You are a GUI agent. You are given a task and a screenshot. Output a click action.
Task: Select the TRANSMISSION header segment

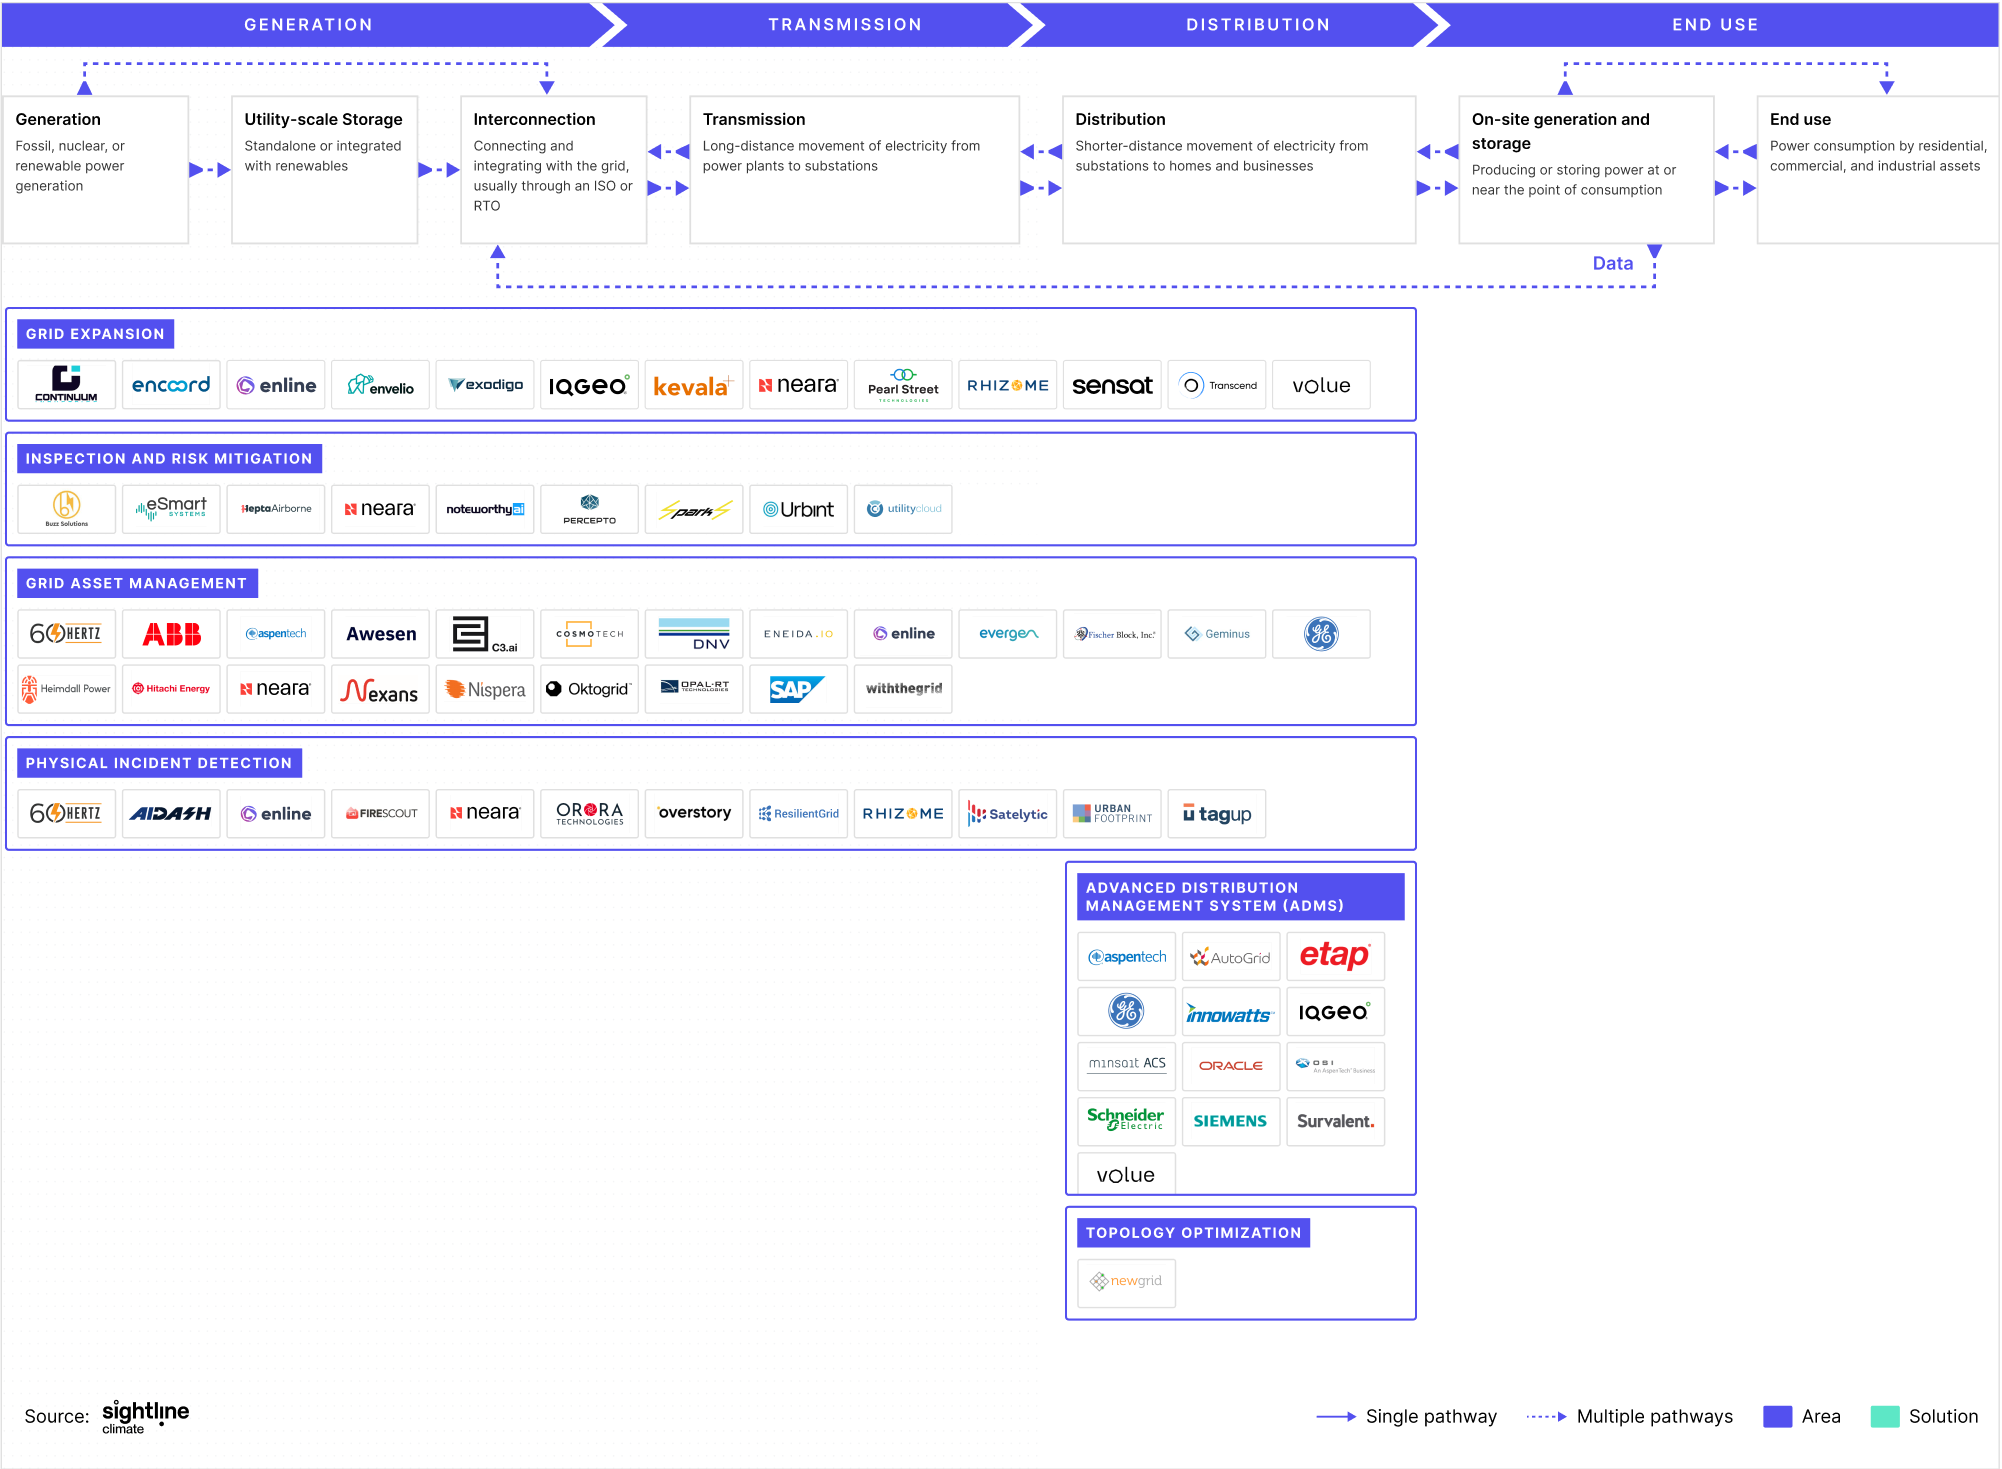click(845, 24)
